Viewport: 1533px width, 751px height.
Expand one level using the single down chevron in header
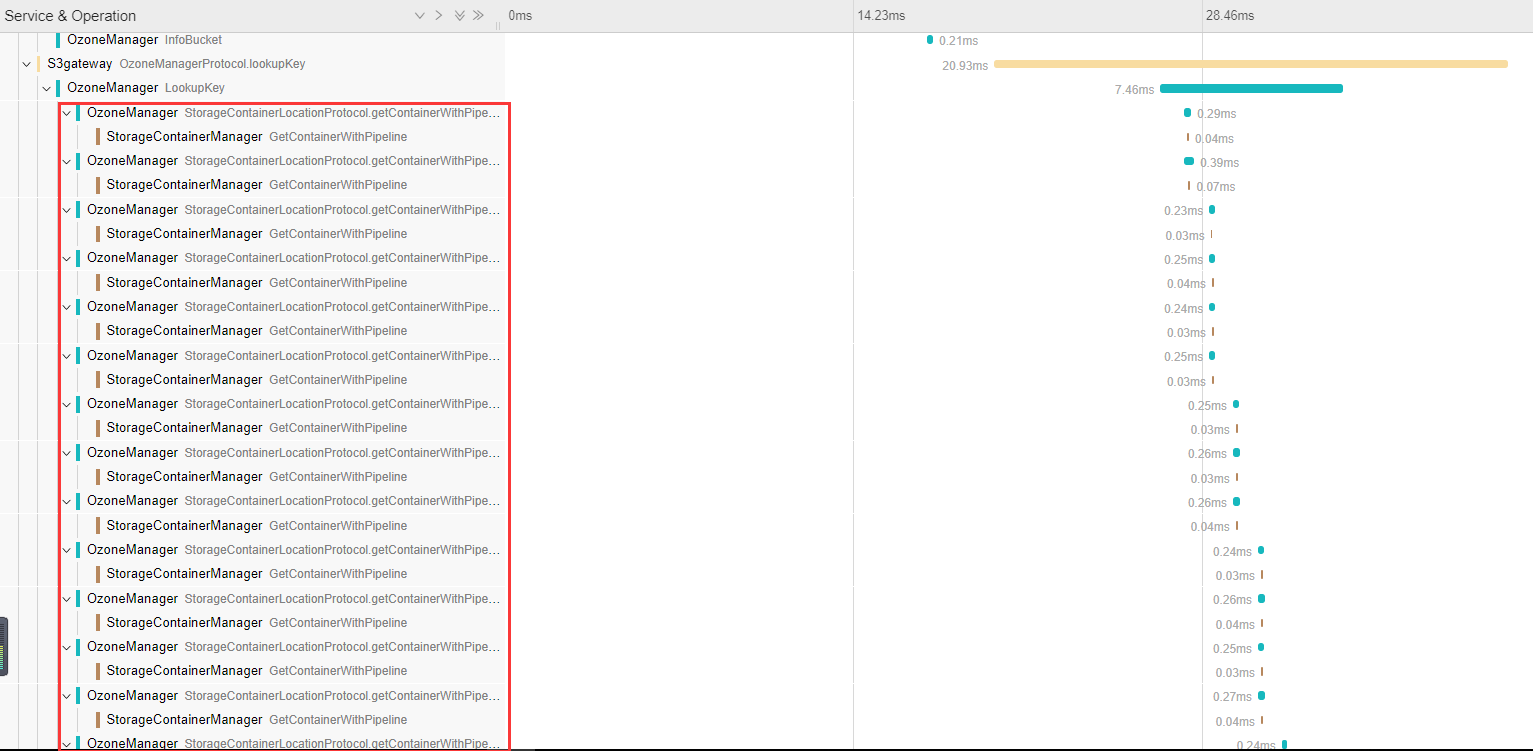420,16
